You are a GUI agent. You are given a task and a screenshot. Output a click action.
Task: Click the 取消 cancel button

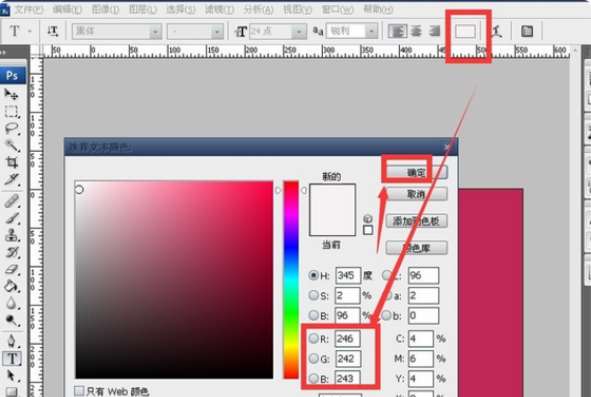(x=416, y=194)
